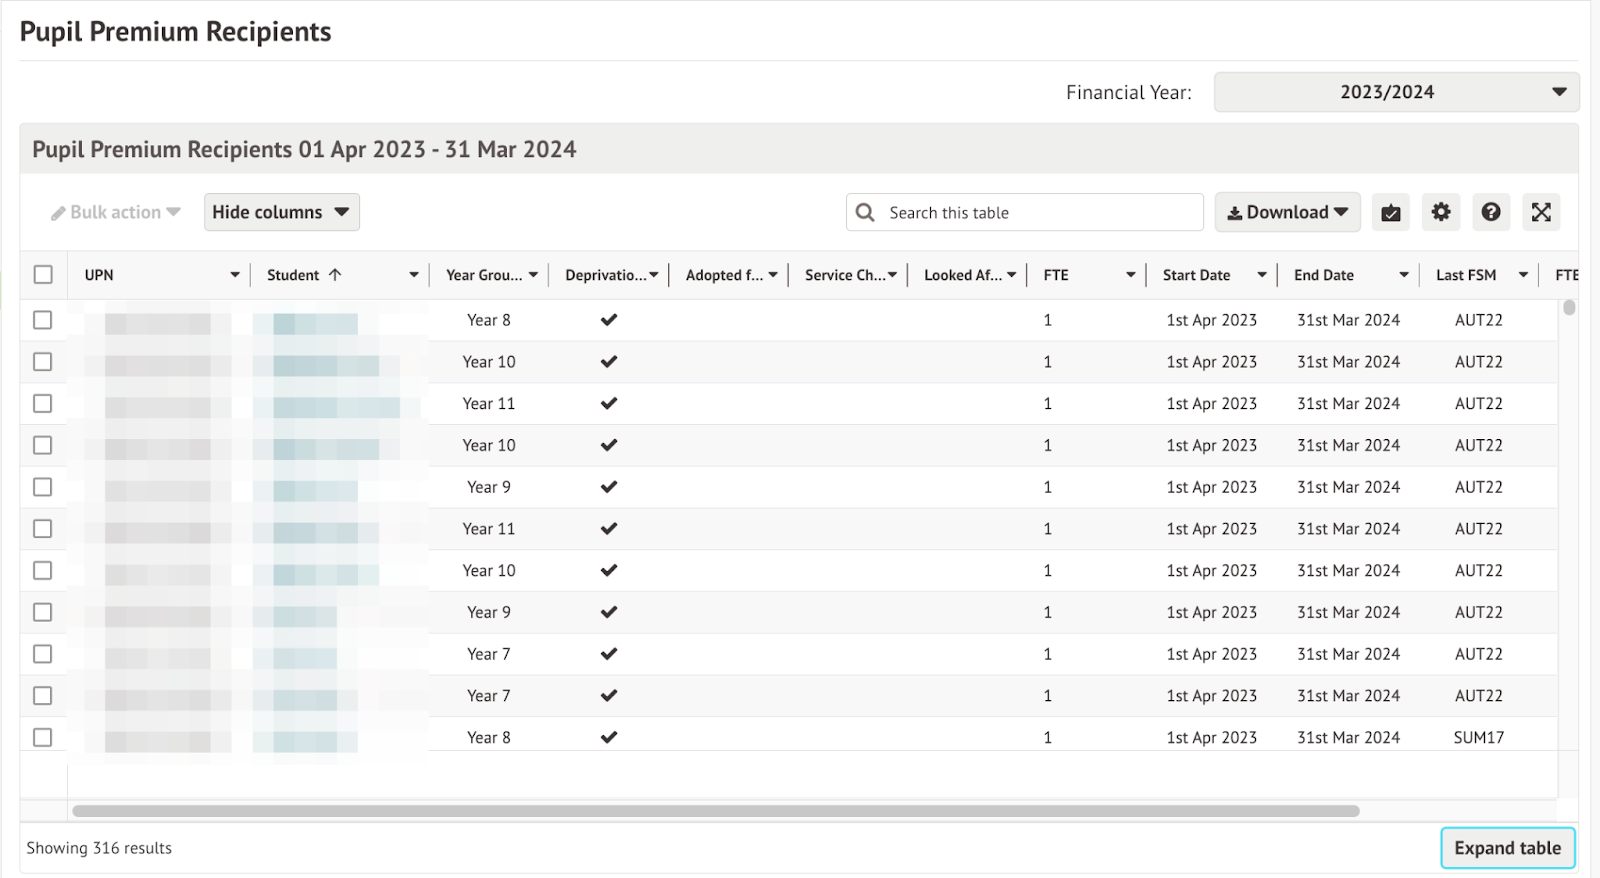Open the Download dropdown menu
The image size is (1600, 878).
[x=1287, y=212]
